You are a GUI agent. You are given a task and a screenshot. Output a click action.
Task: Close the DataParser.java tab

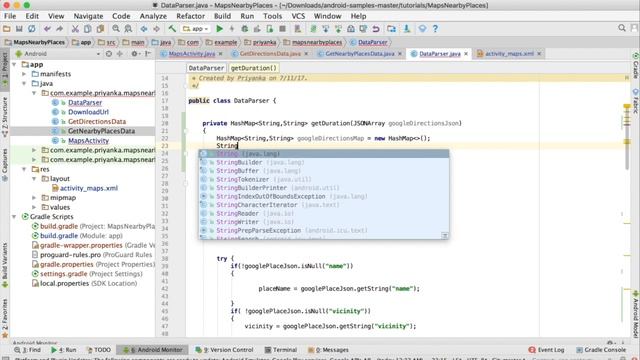click(466, 53)
